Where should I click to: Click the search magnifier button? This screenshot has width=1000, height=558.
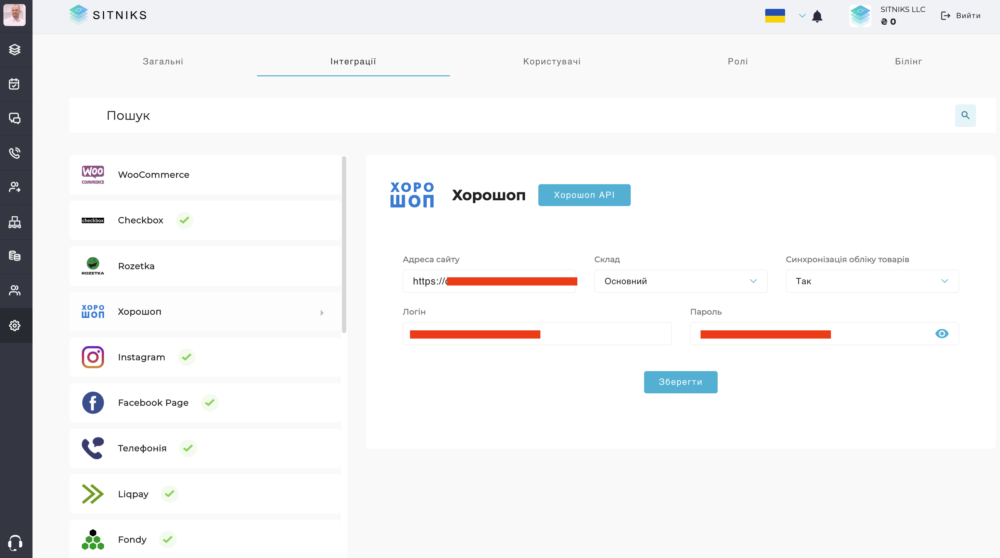click(x=965, y=115)
